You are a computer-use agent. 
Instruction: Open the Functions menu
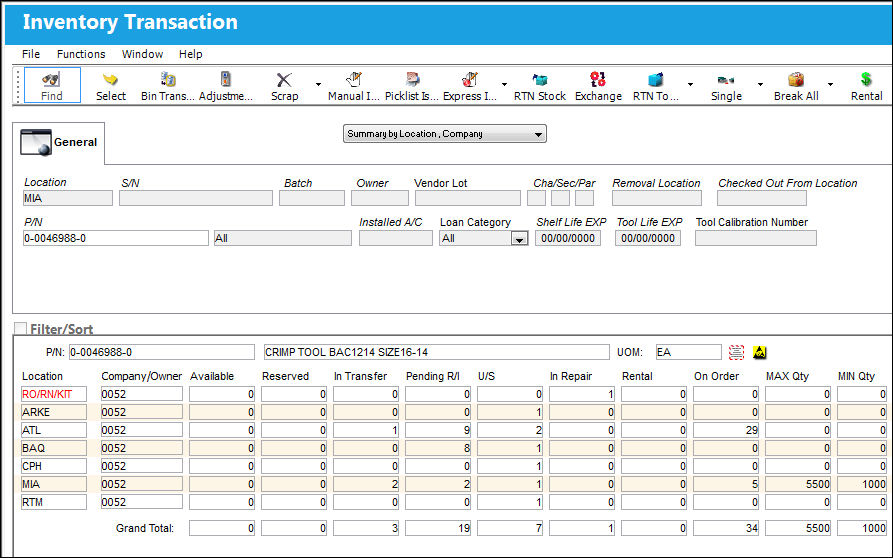(81, 54)
